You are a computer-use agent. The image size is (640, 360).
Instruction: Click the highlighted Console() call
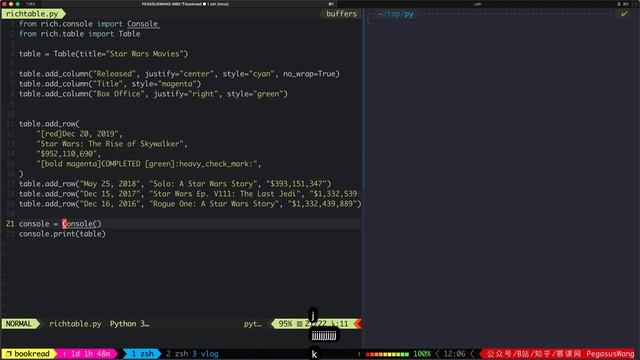[82, 224]
